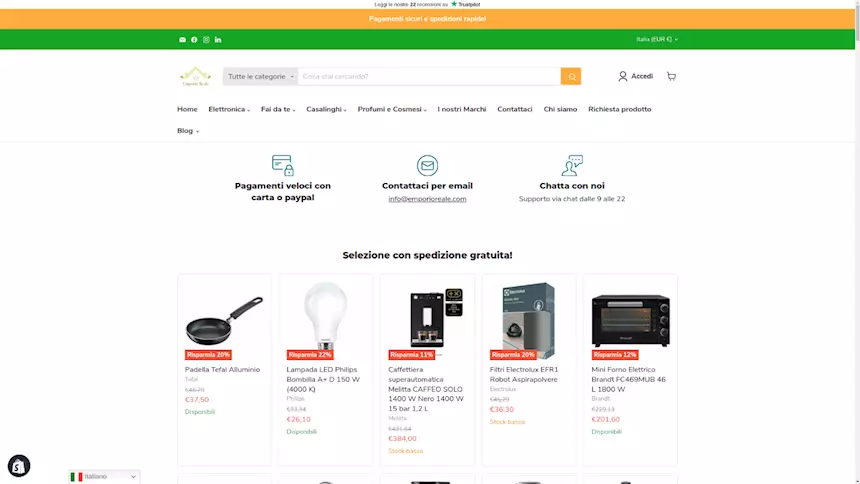Click the Philips LED bulb image
Screen dimensions: 860x484
click(x=326, y=316)
